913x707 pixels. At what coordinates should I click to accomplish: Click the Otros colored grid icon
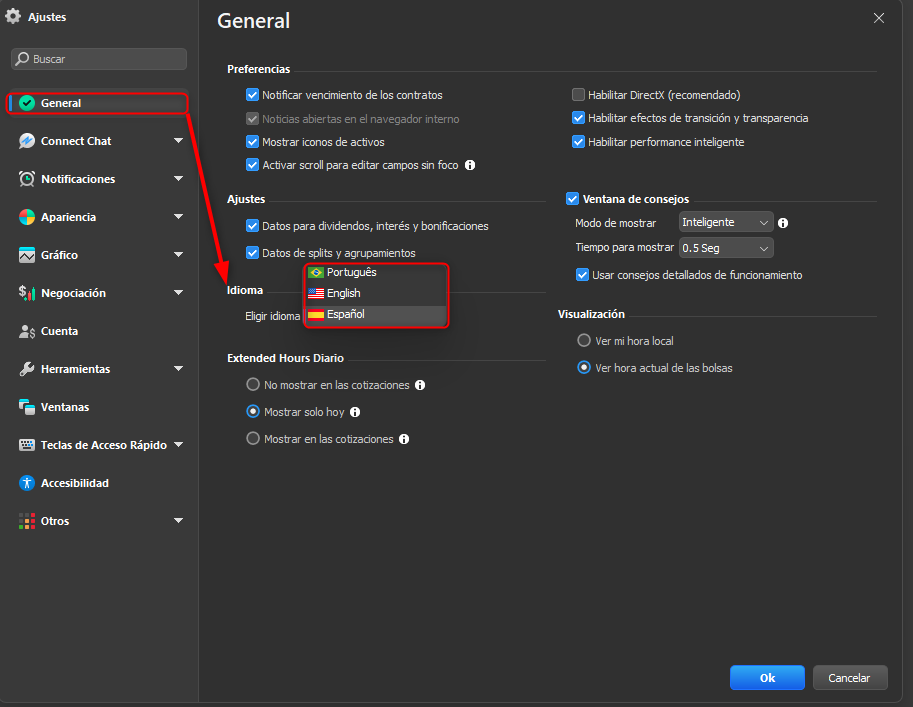coord(27,521)
